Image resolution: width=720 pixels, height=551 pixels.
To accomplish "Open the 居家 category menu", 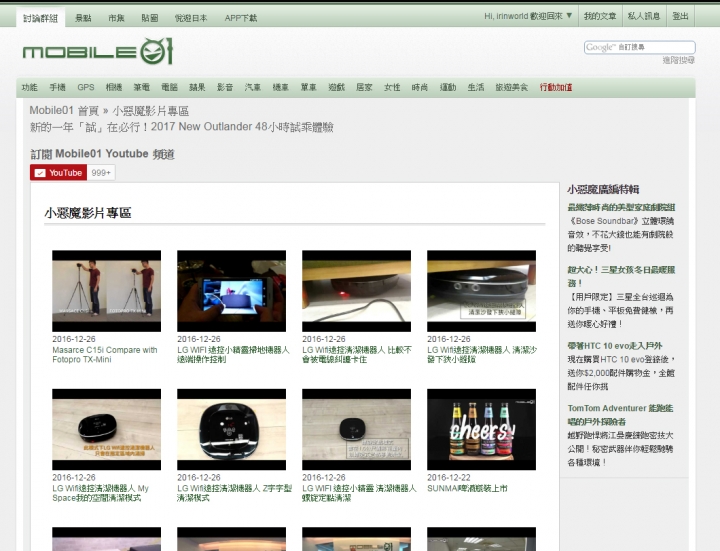I will click(x=364, y=87).
